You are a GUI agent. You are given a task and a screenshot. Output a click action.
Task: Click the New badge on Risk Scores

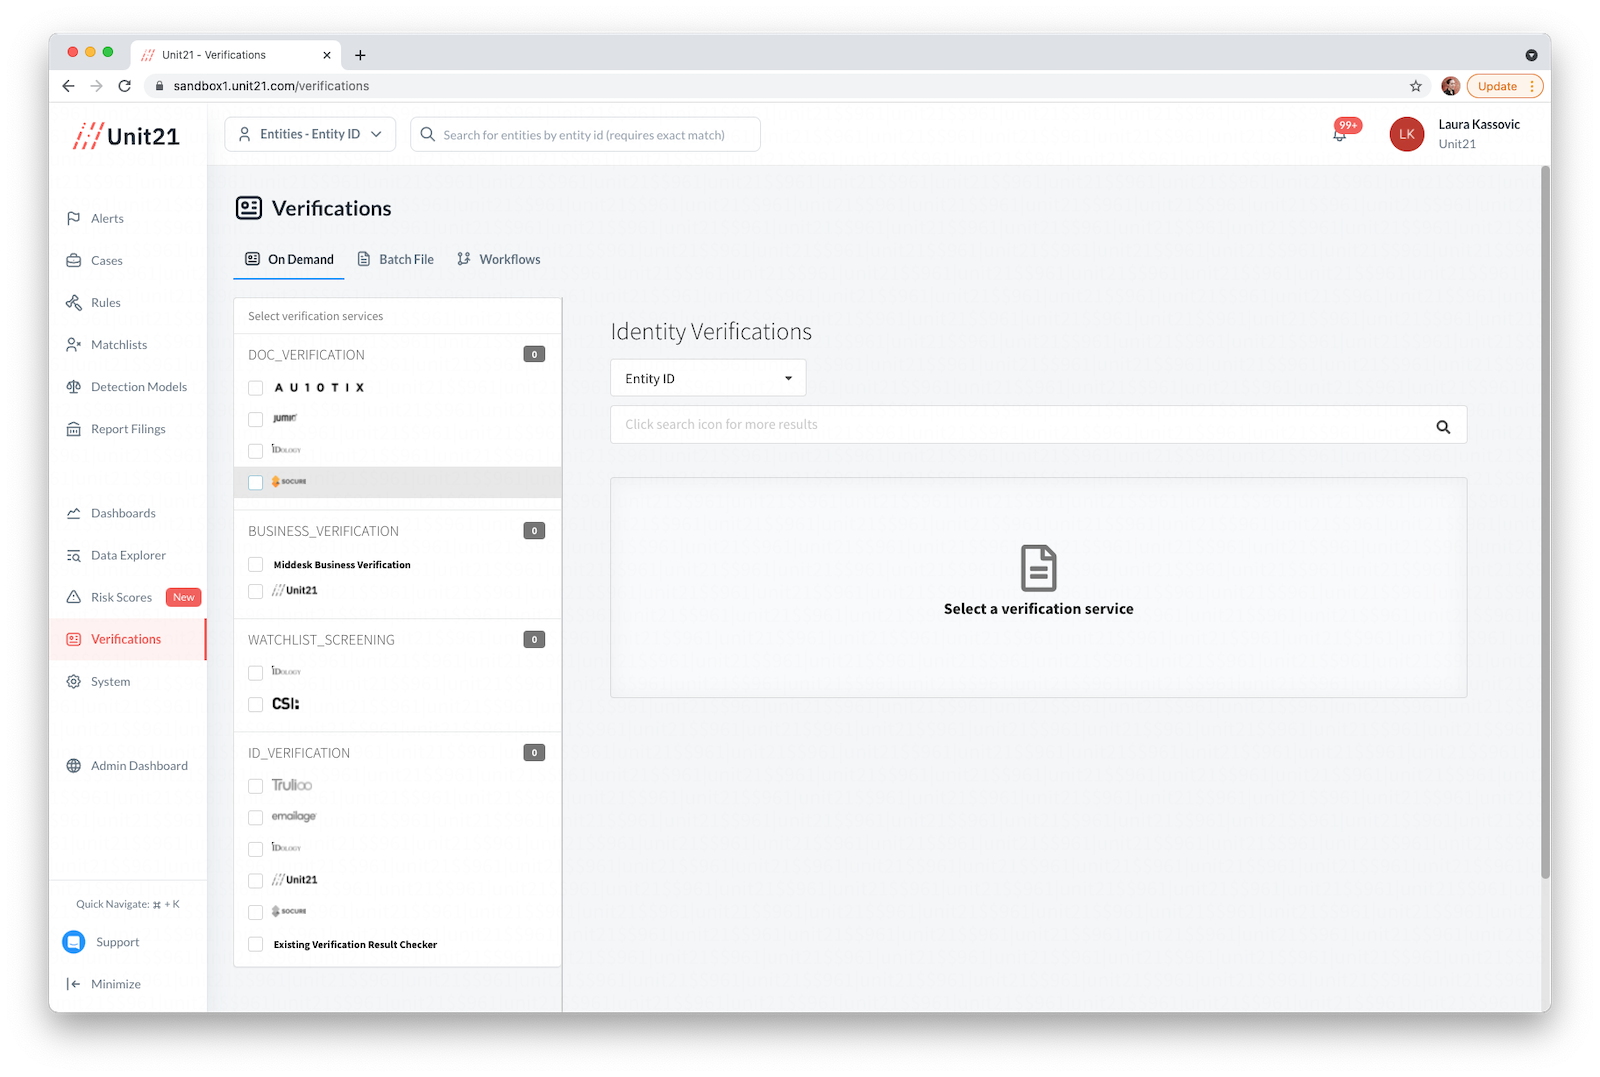pos(184,597)
